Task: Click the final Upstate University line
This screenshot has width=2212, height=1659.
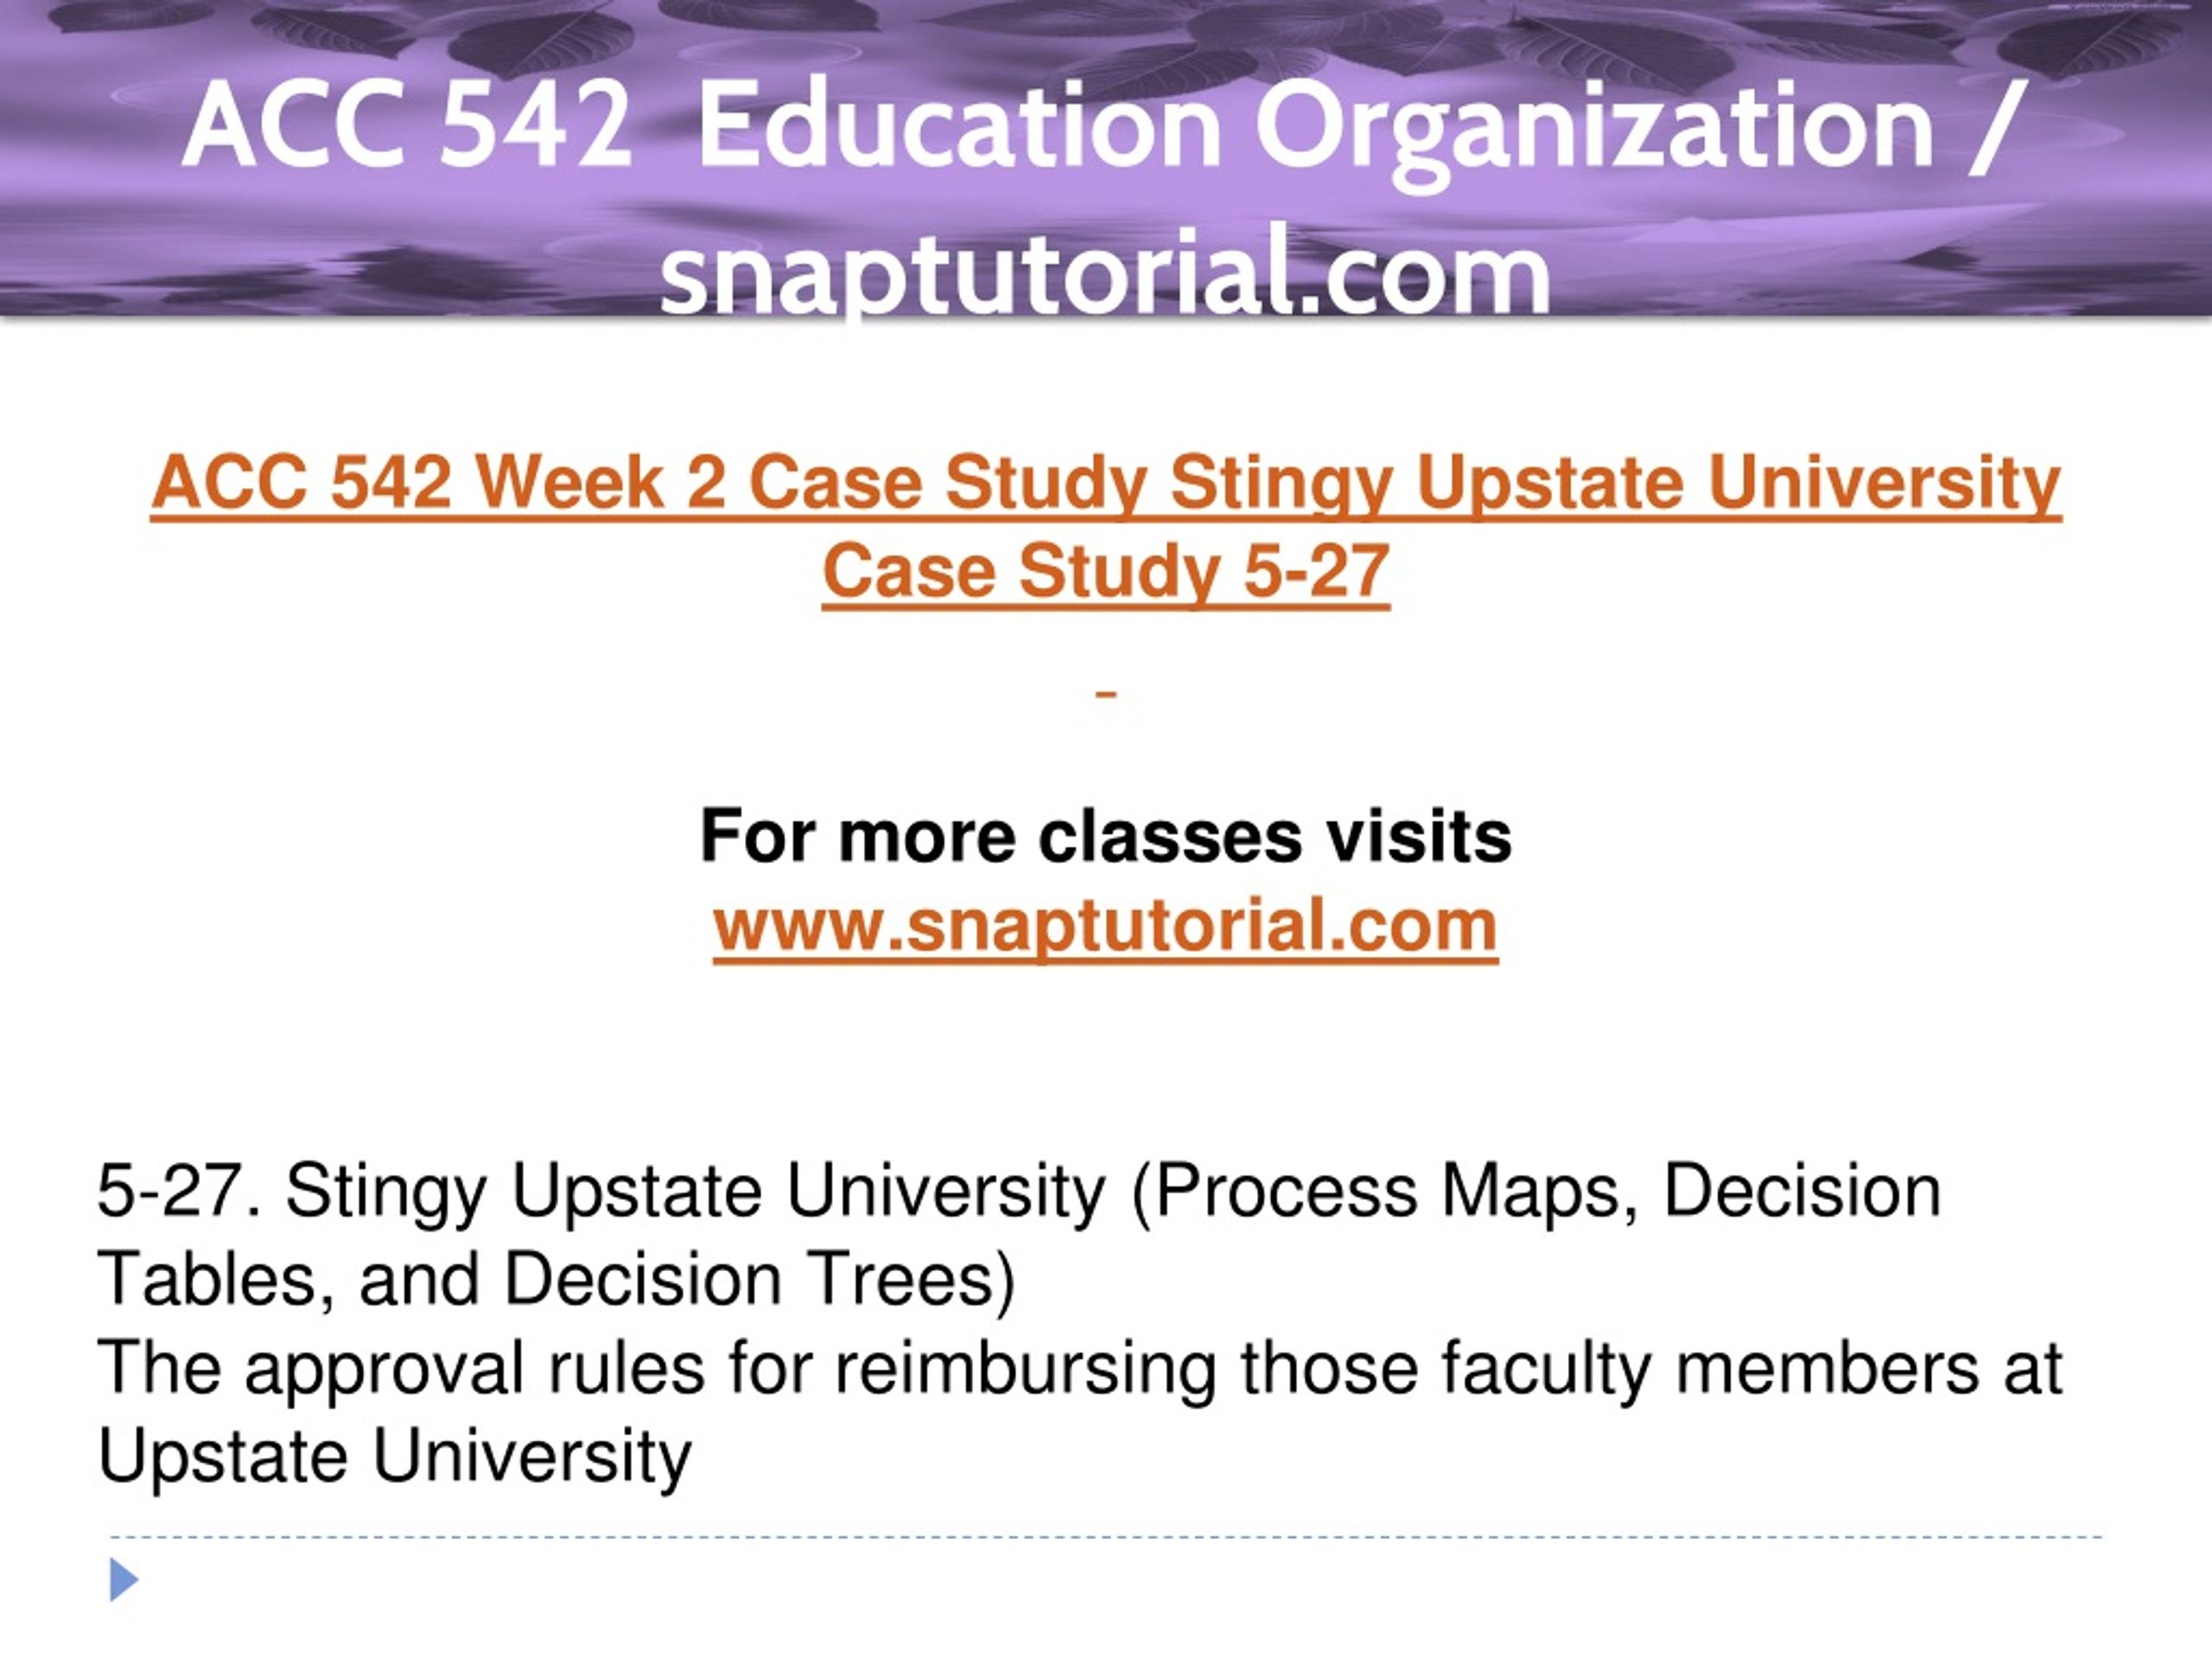Action: point(395,1457)
